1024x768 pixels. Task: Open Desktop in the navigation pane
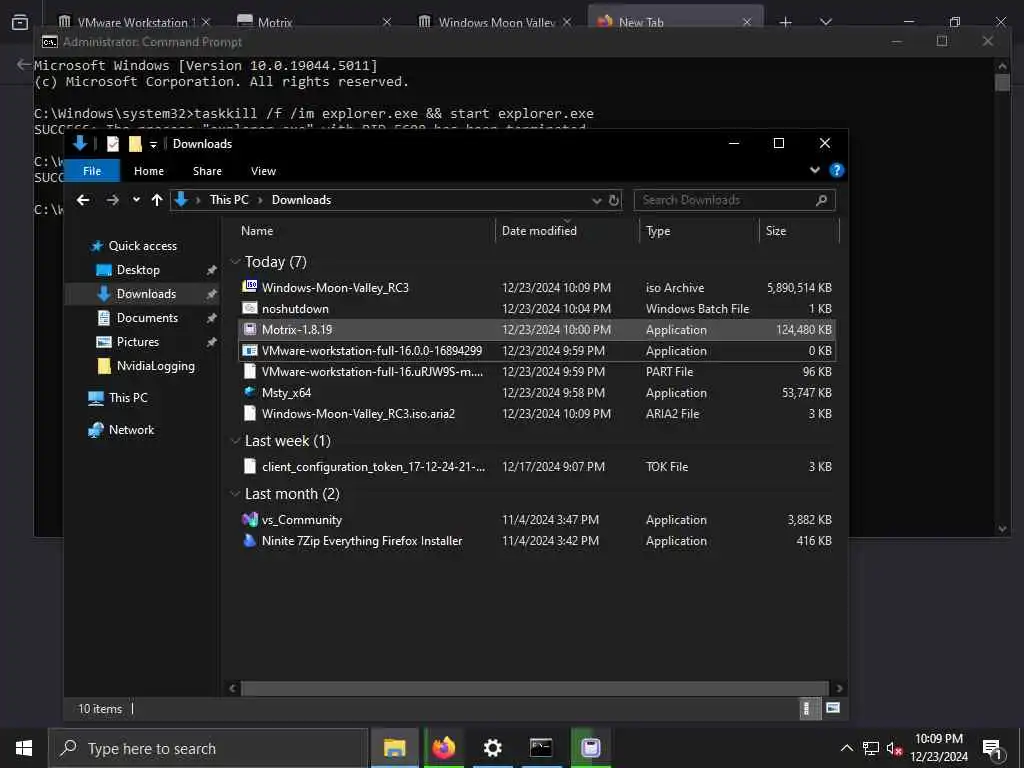(x=138, y=270)
